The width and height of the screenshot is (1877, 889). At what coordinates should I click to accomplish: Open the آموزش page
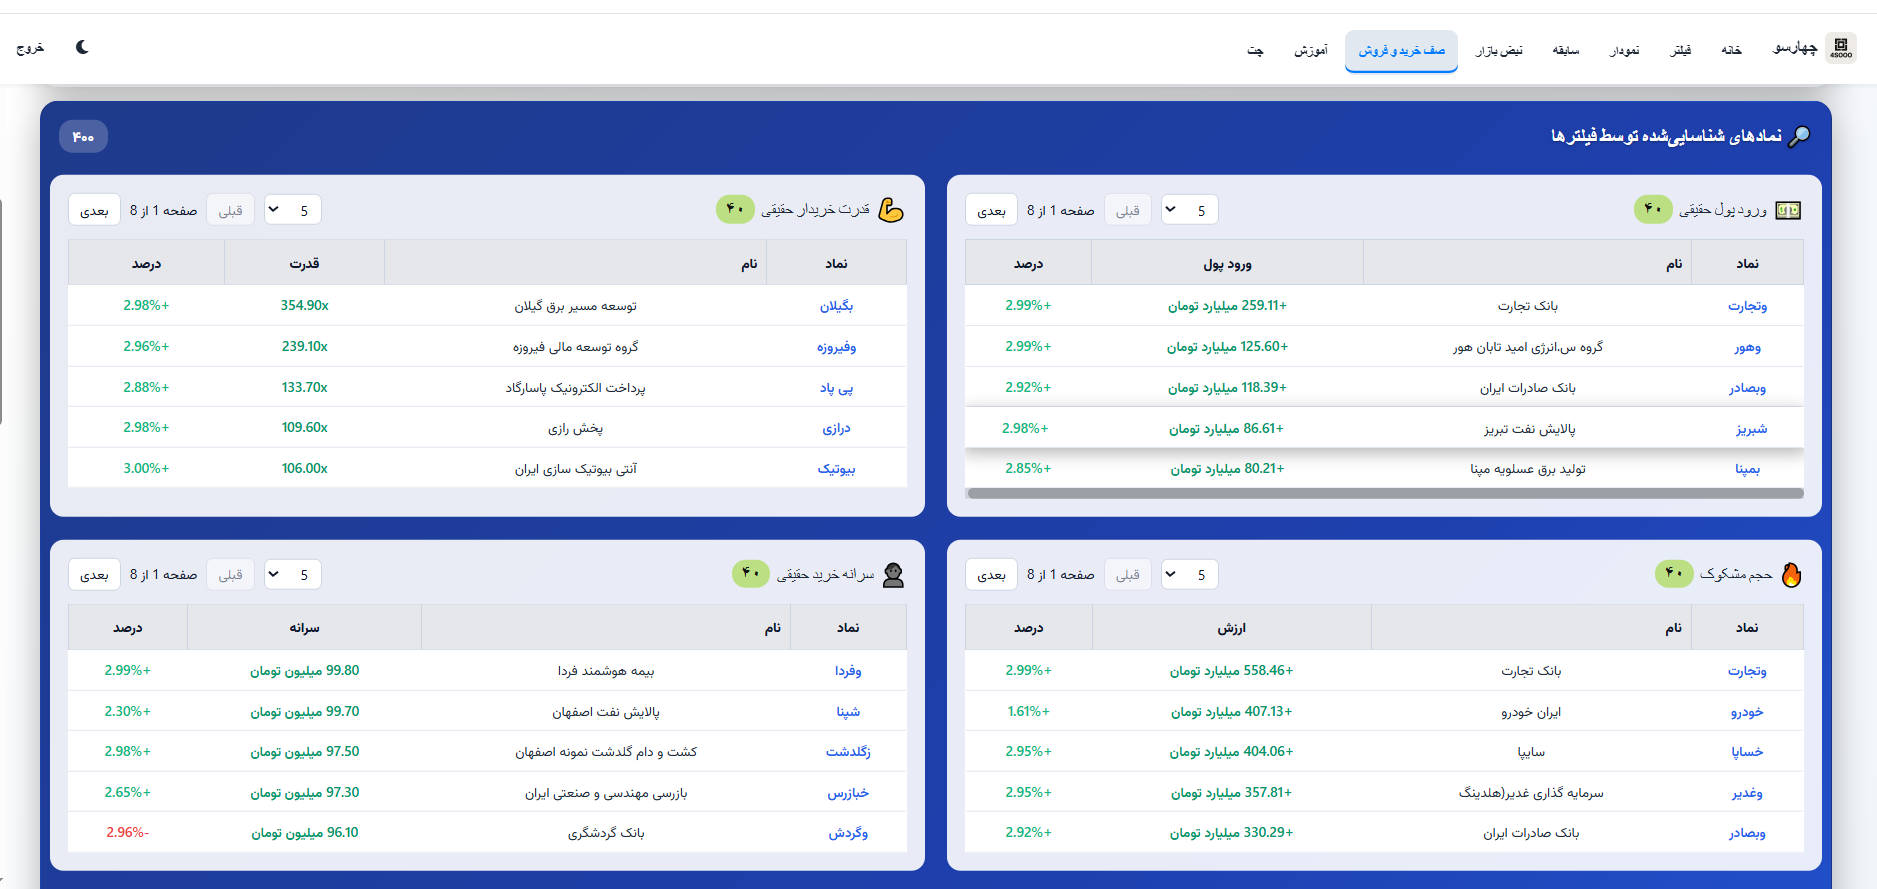pyautogui.click(x=1310, y=50)
